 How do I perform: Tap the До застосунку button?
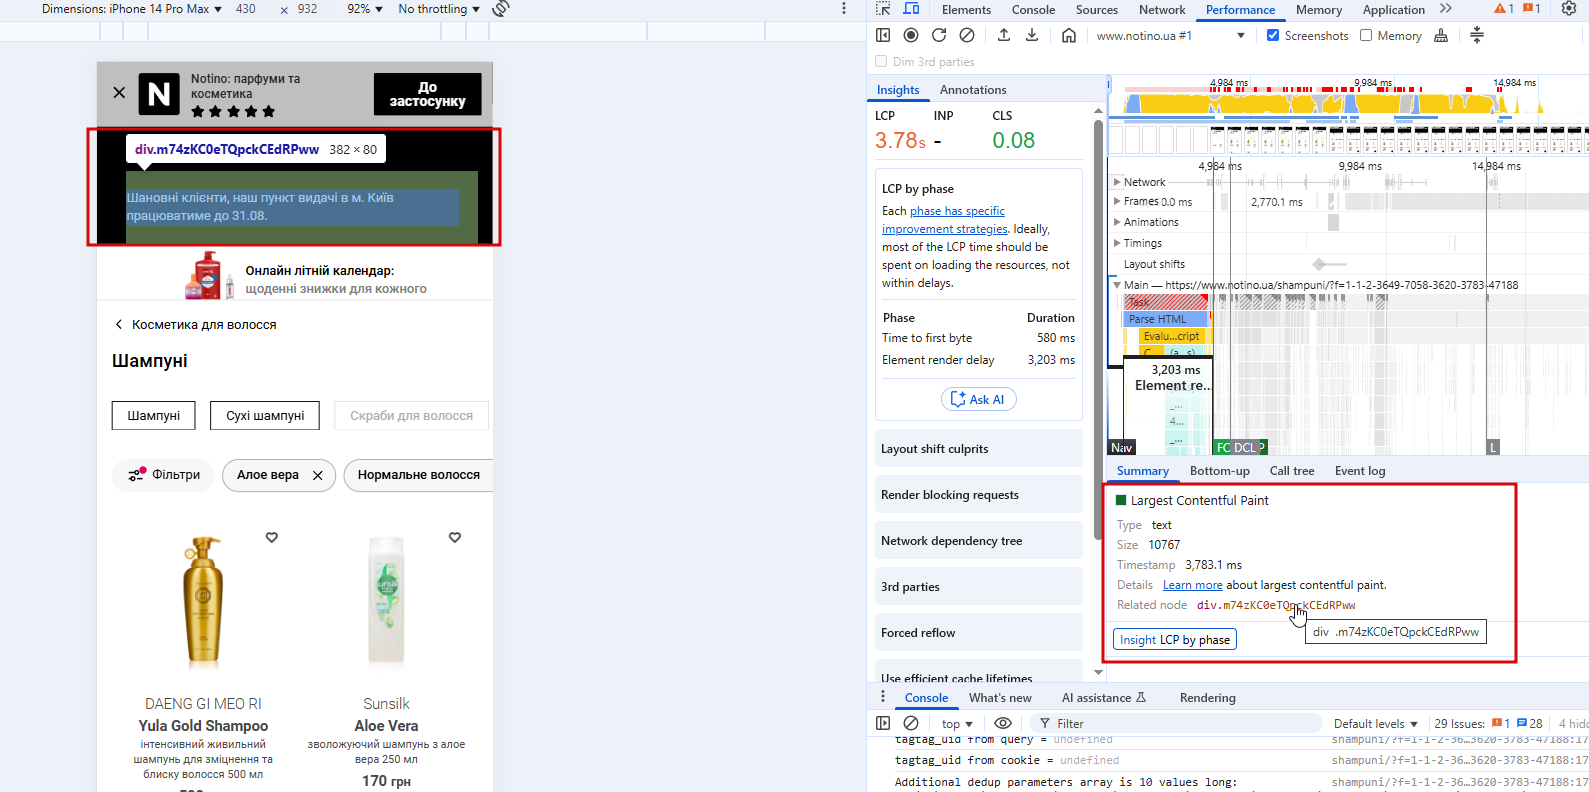[x=427, y=94]
